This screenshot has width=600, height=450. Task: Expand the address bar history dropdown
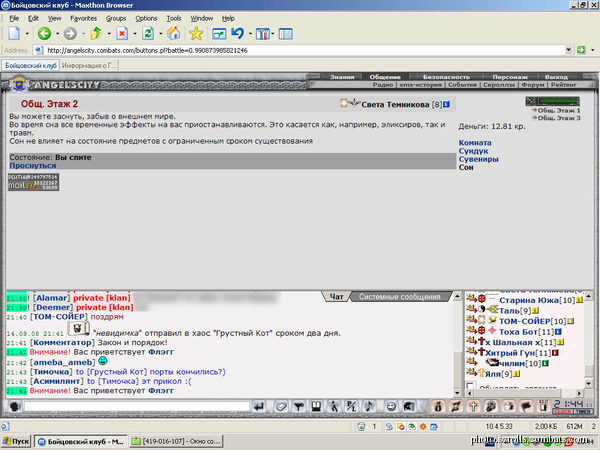(568, 50)
